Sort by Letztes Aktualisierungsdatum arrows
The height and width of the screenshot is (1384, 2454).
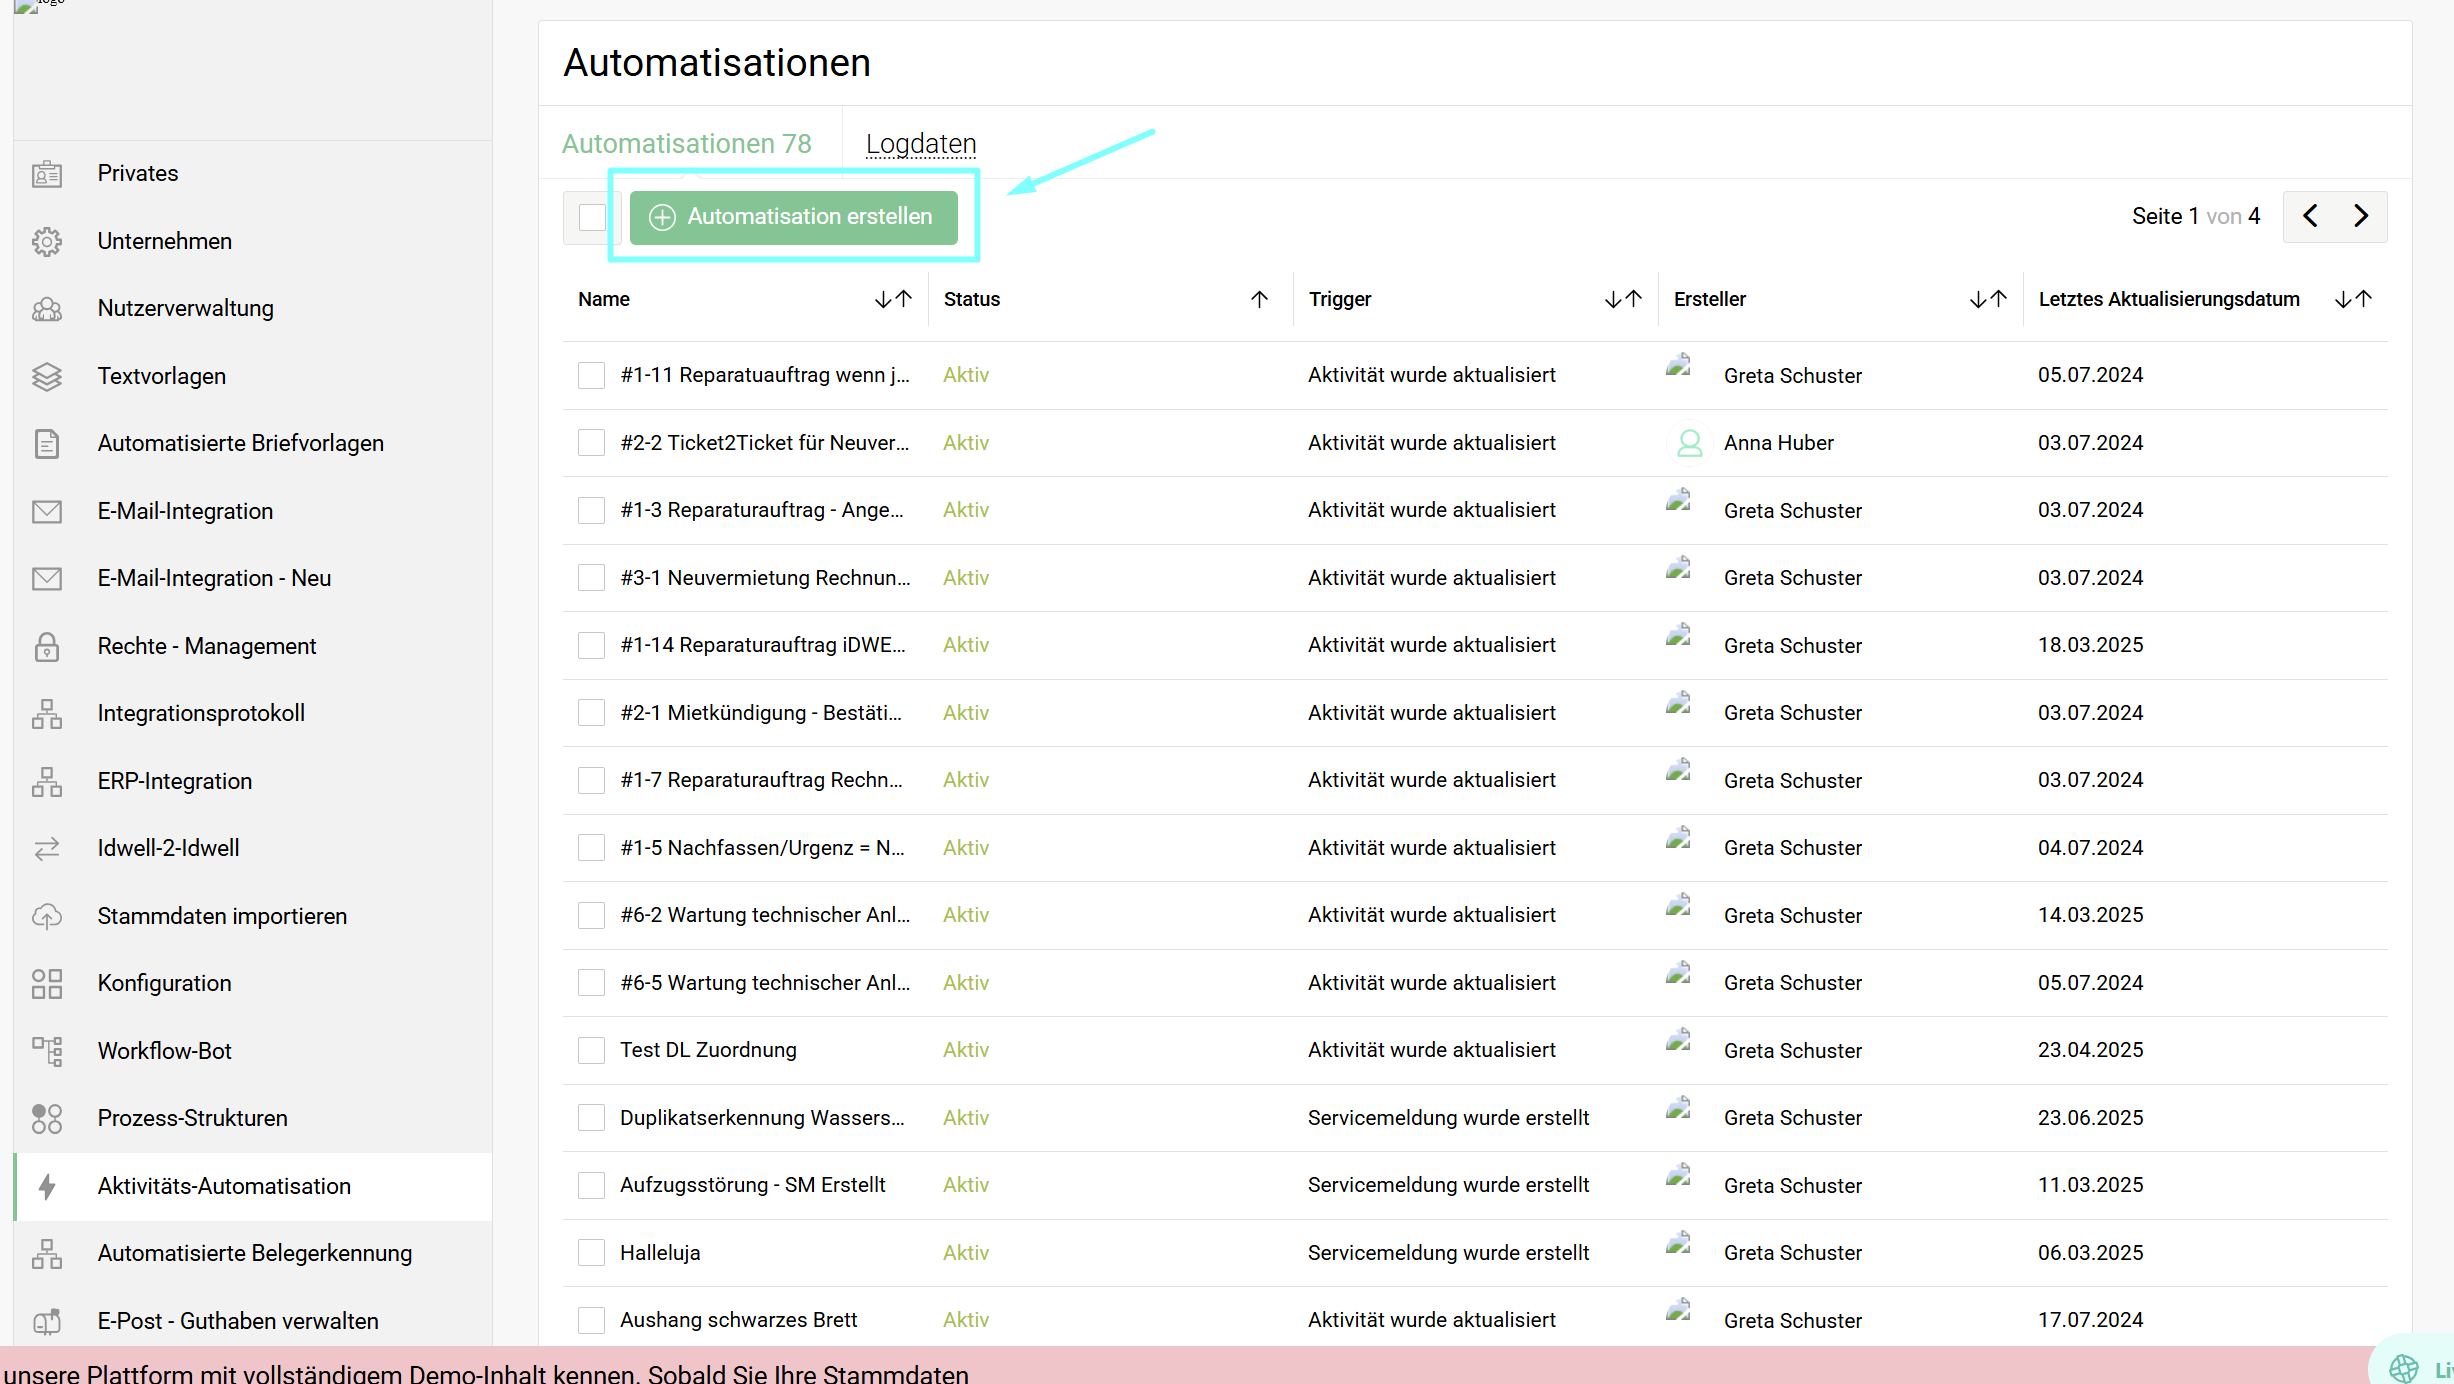point(2353,299)
